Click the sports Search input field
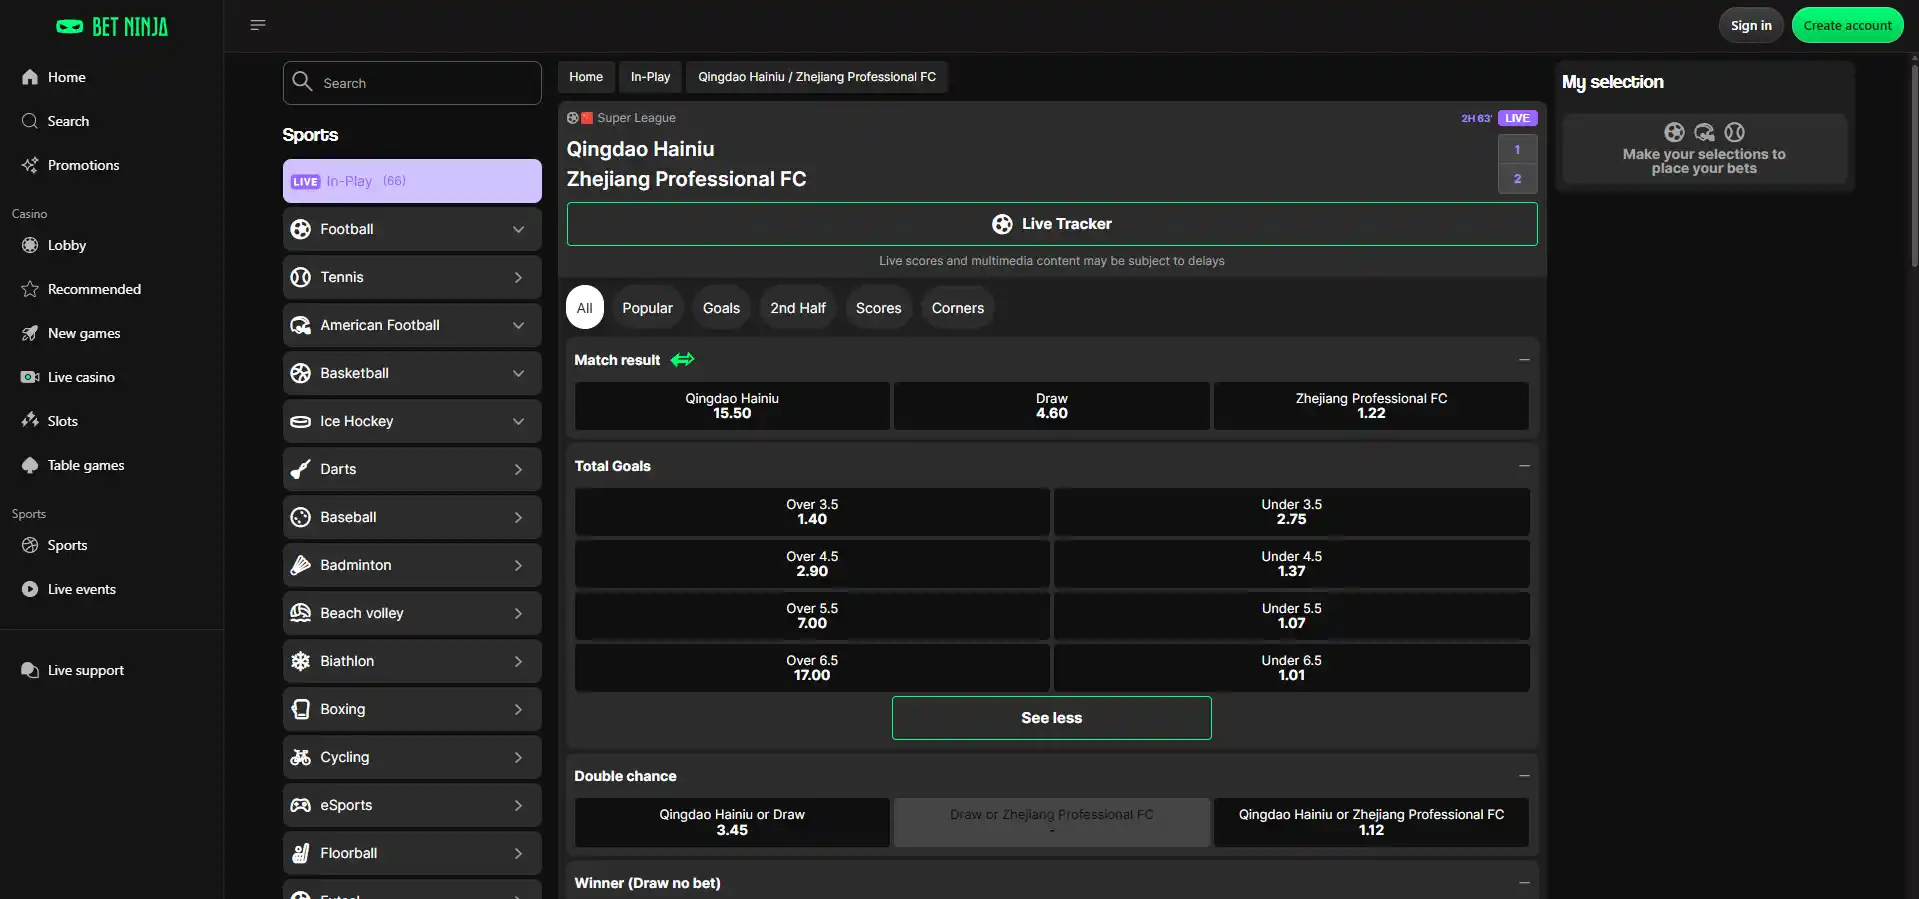This screenshot has width=1919, height=899. [x=412, y=83]
